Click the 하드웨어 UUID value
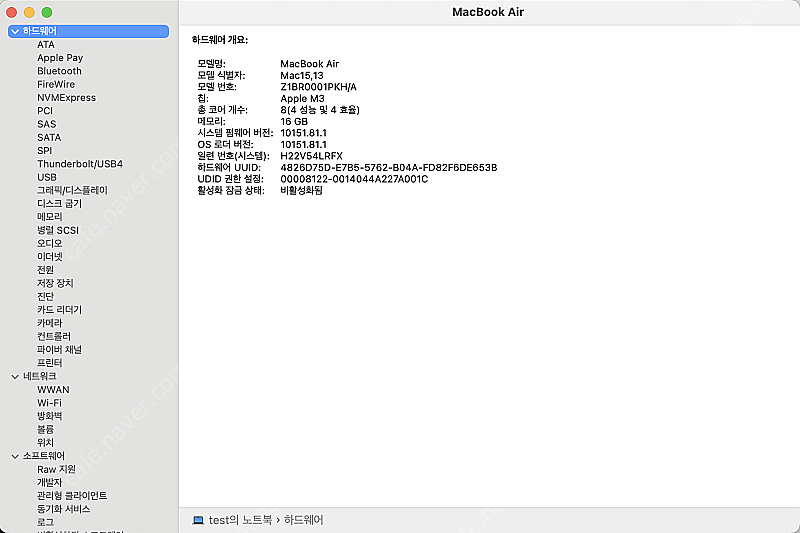 click(389, 168)
